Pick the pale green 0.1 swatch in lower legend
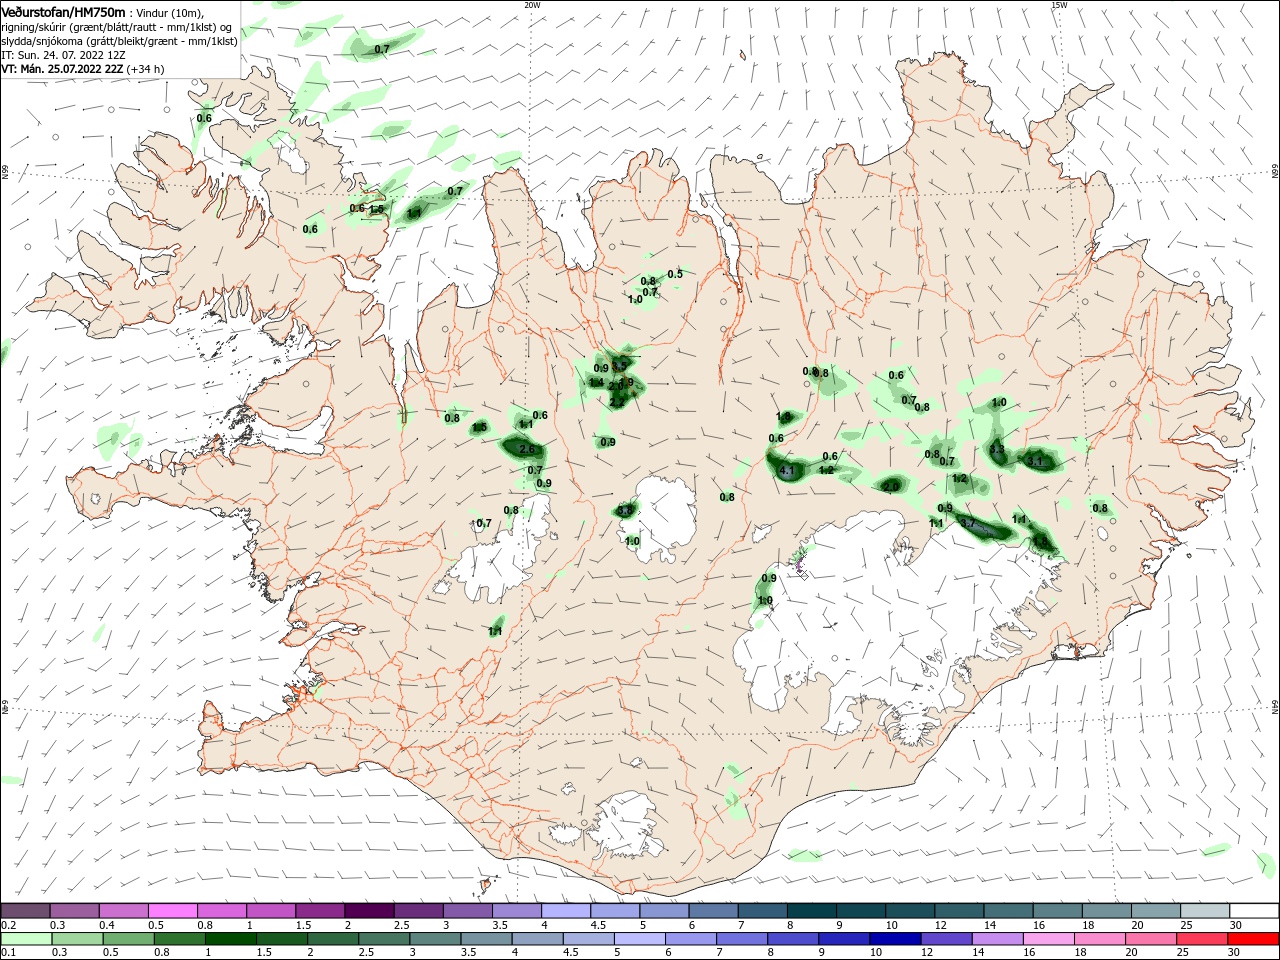The height and width of the screenshot is (960, 1280). point(25,939)
